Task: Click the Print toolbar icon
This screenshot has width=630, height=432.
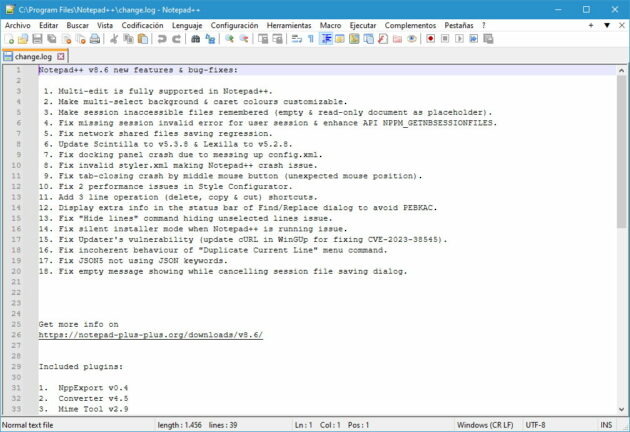Action: point(94,39)
